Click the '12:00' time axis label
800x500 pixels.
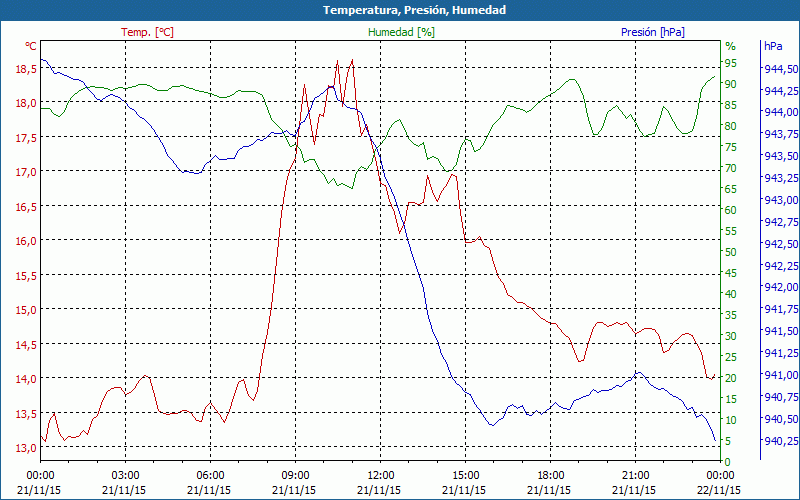[380, 476]
